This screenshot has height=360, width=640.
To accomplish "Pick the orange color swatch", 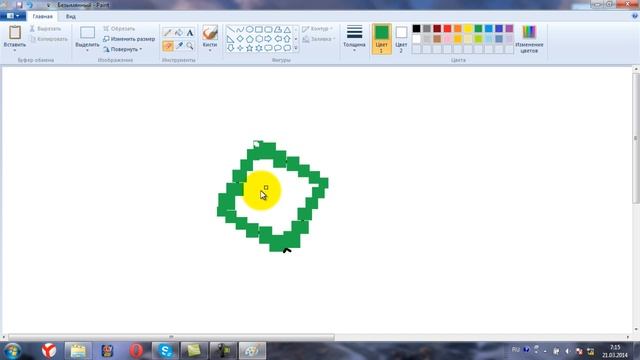I will click(458, 29).
